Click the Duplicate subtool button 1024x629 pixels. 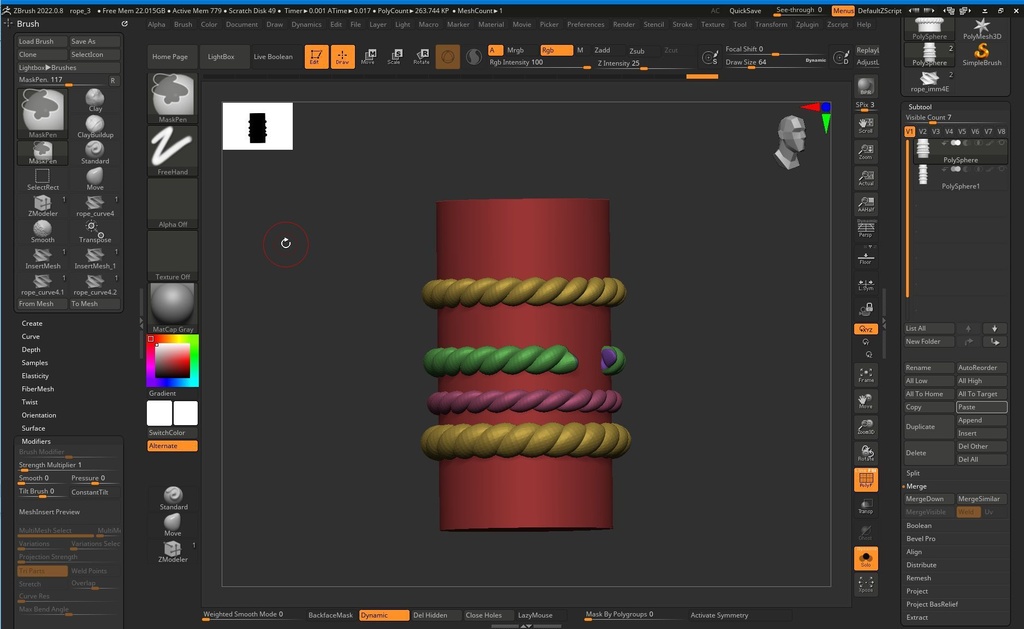click(x=928, y=427)
